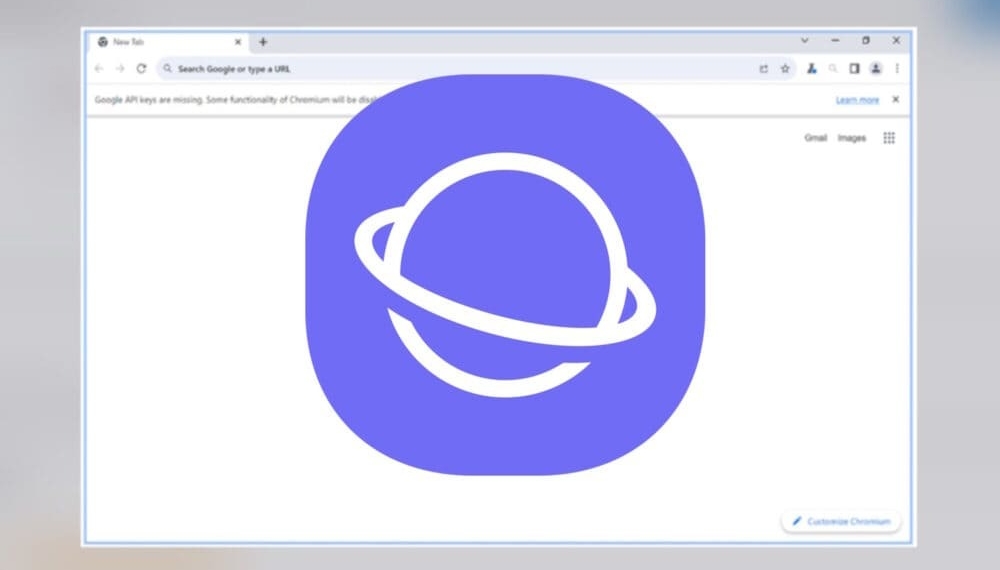Image resolution: width=1000 pixels, height=570 pixels.
Task: Click the share page icon in address bar
Action: [x=764, y=69]
